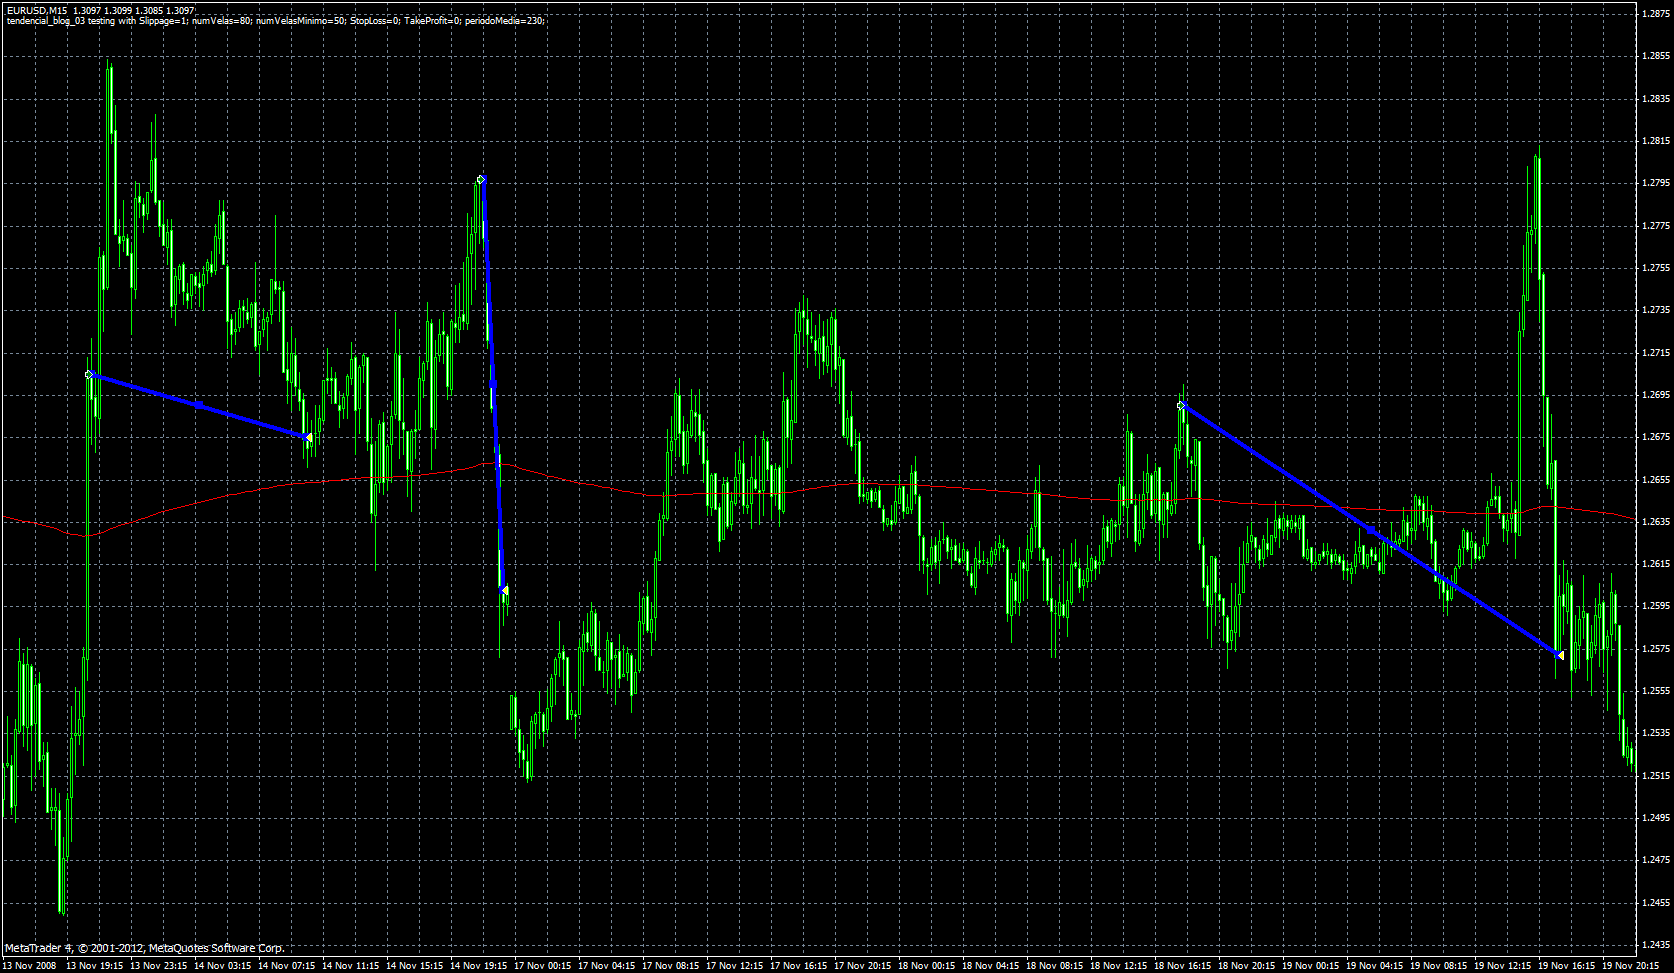Click the 1.2795 price scale label
Image resolution: width=1674 pixels, height=973 pixels.
(1657, 183)
